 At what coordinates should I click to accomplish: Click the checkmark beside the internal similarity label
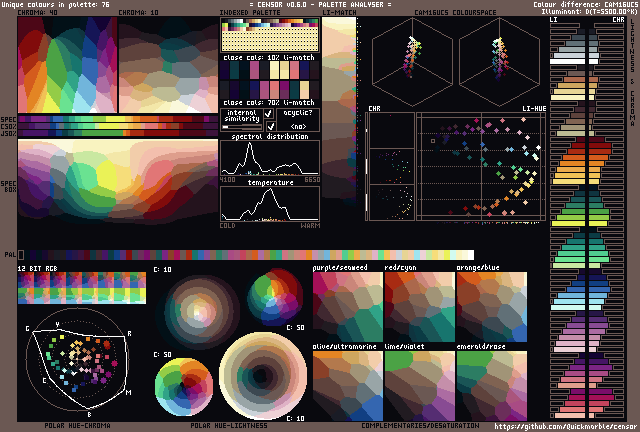(269, 114)
